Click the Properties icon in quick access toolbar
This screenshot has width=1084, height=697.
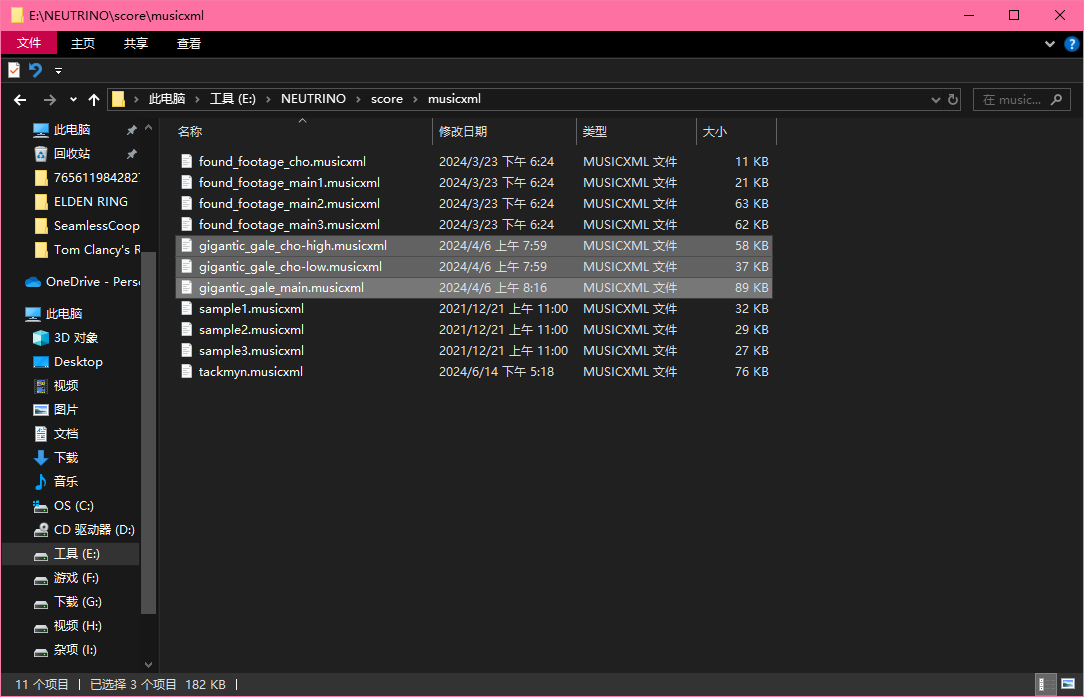pyautogui.click(x=14, y=70)
